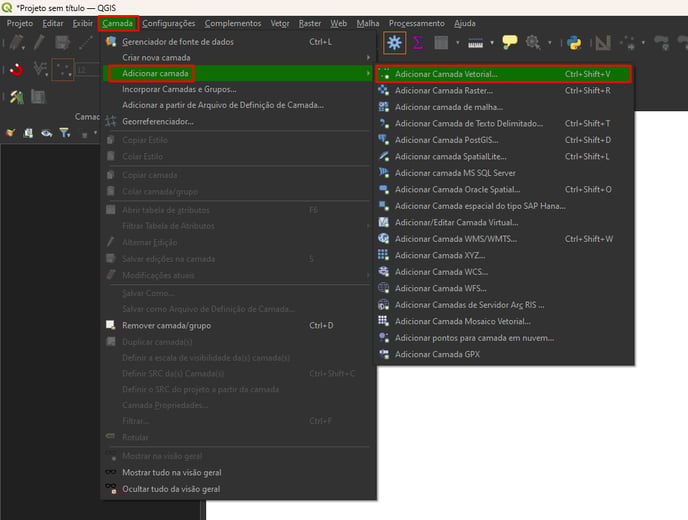Expand the Adicionar camada submenu arrow
Image resolution: width=688 pixels, height=520 pixels.
pyautogui.click(x=368, y=73)
